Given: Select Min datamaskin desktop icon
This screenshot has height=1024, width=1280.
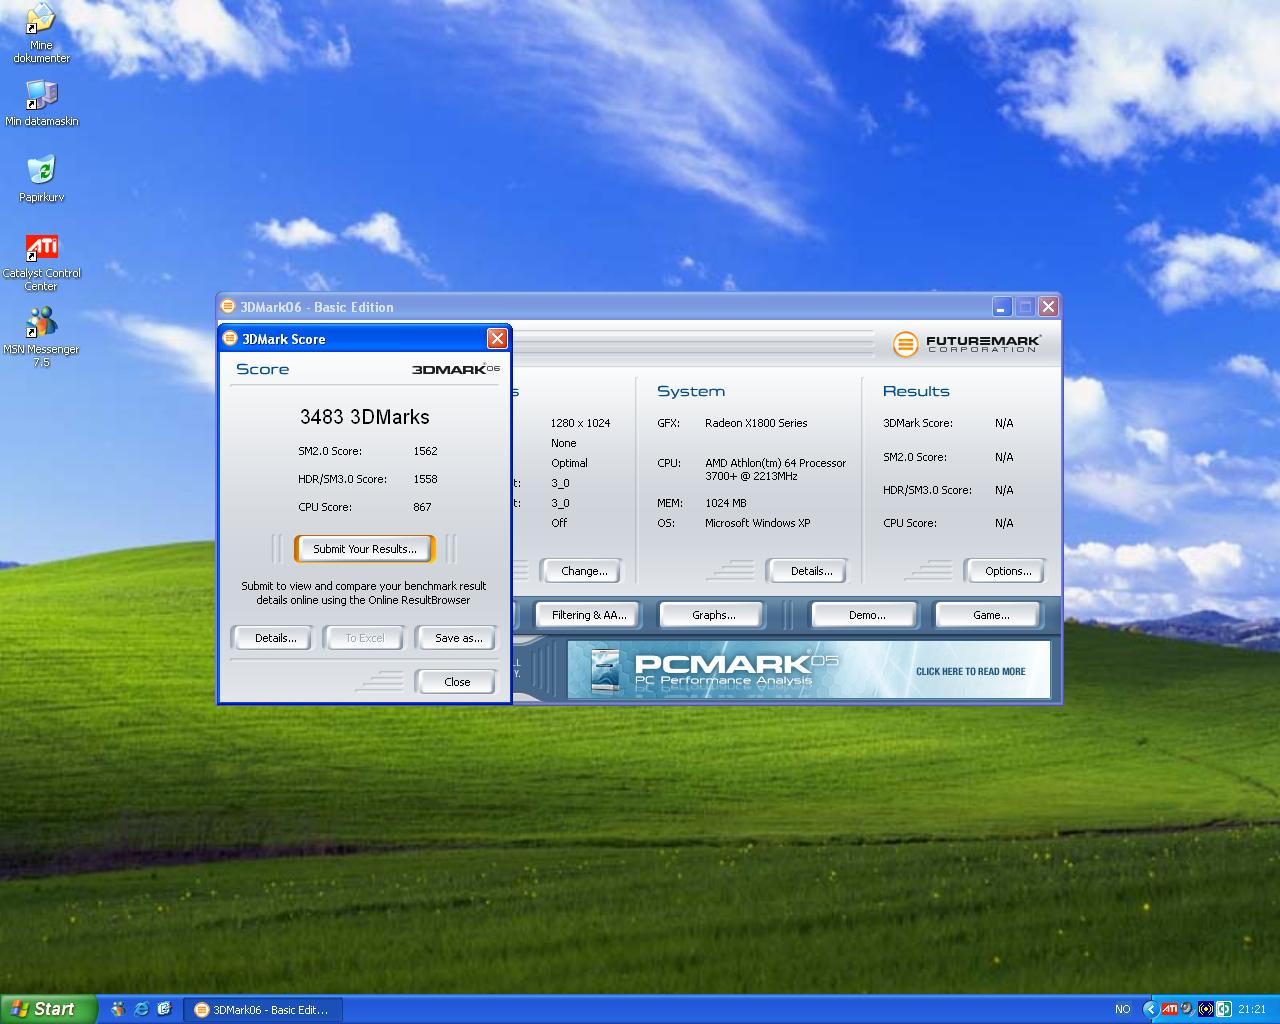Looking at the screenshot, I should tap(41, 103).
